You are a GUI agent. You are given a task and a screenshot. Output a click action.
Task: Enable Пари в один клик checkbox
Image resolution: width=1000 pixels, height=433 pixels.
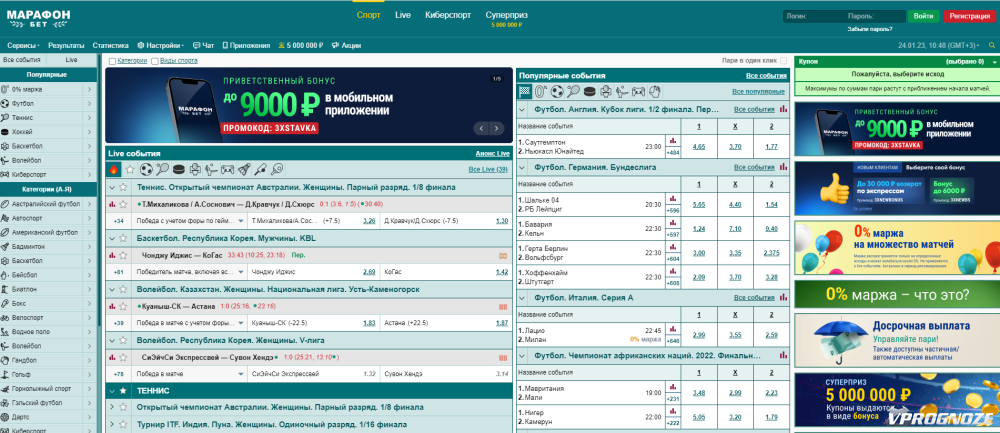click(x=784, y=61)
